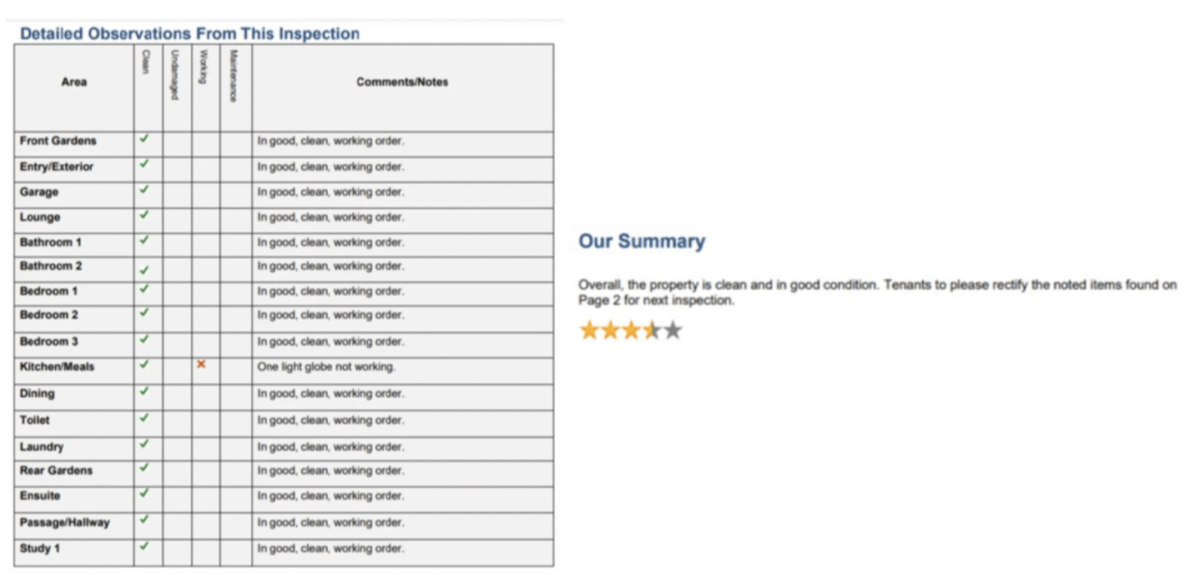This screenshot has height=577, width=1200.
Task: Click the Detailed Observations From This Inspection heading
Action: tap(189, 34)
